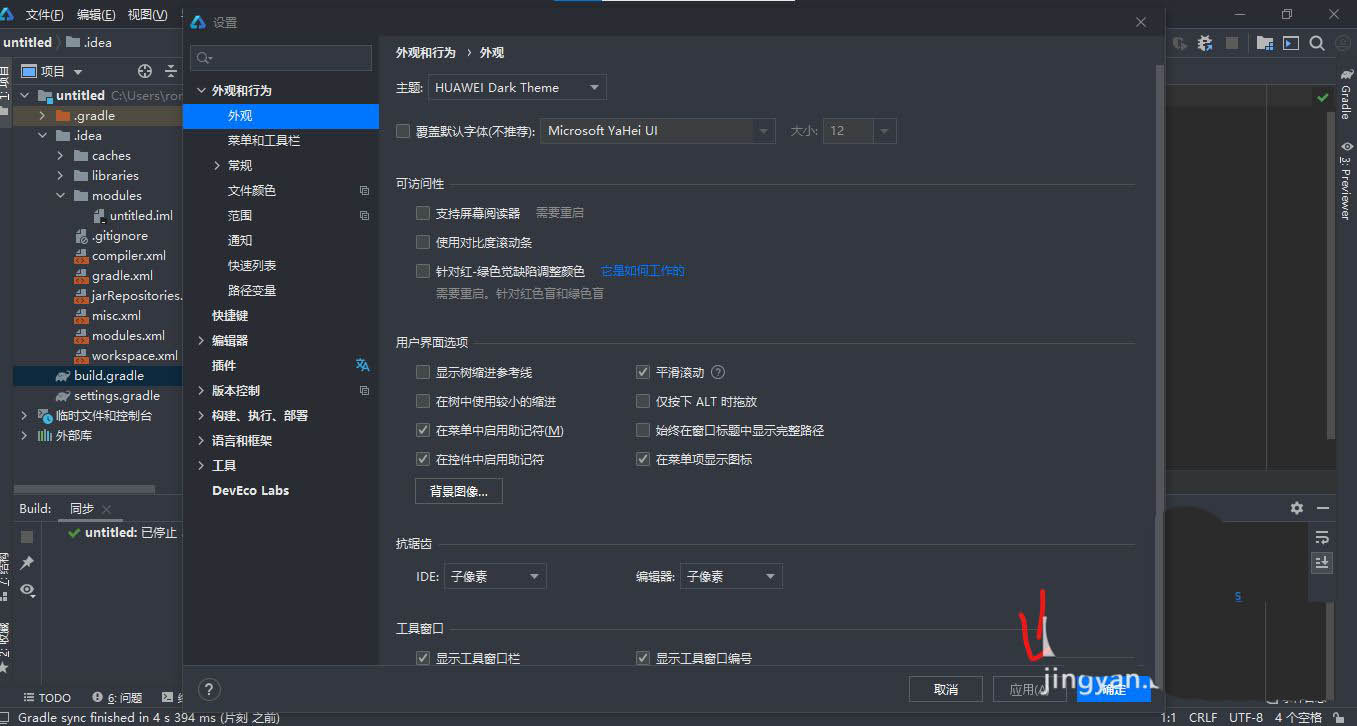
Task: Enable 显示树缩进参考线 checkbox
Action: point(423,372)
